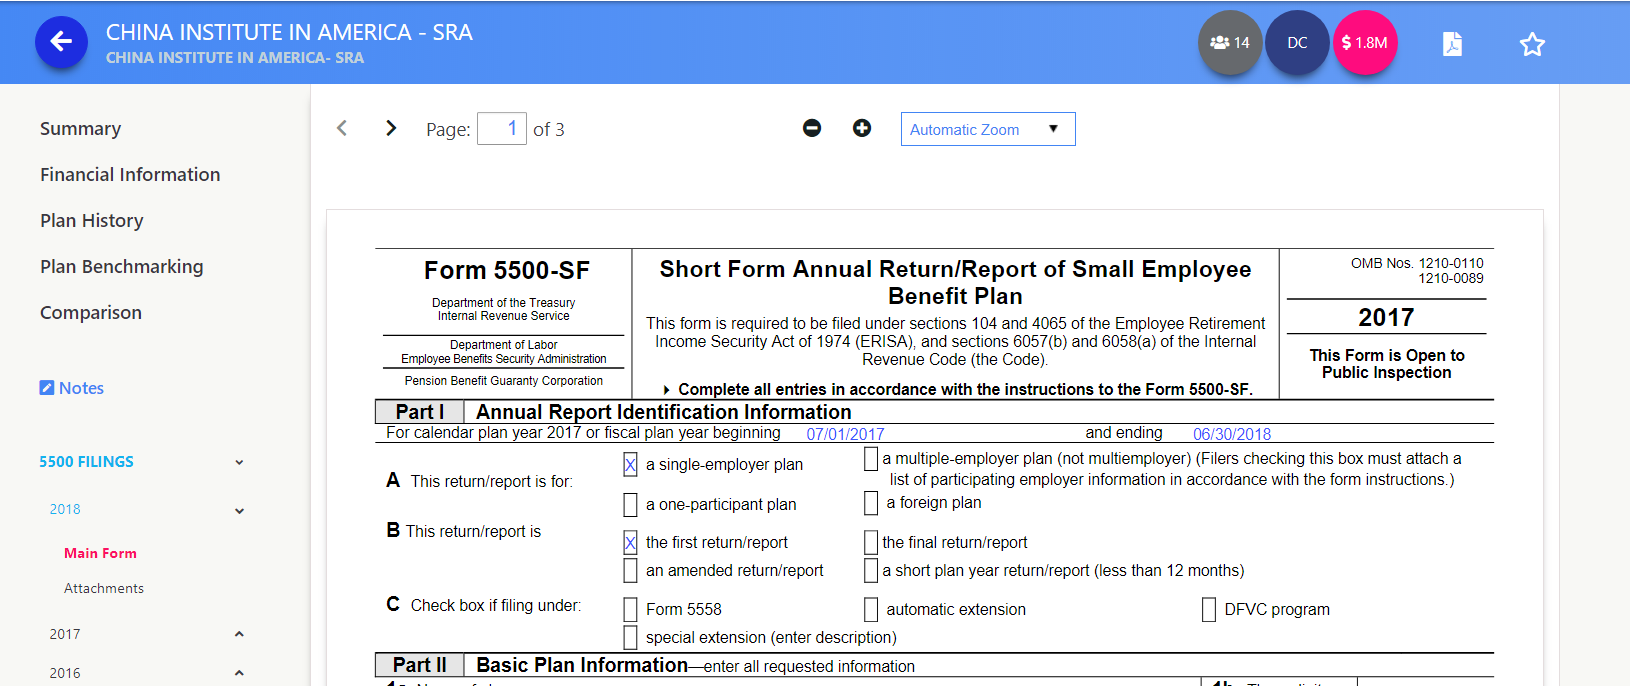Check the final return/report box
Screen dimensions: 1630x686
pos(871,543)
